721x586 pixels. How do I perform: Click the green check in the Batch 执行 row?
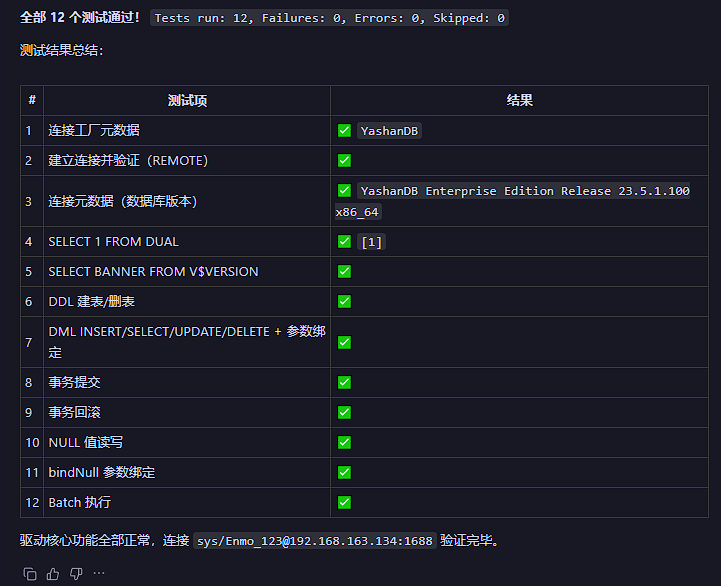[x=344, y=502]
